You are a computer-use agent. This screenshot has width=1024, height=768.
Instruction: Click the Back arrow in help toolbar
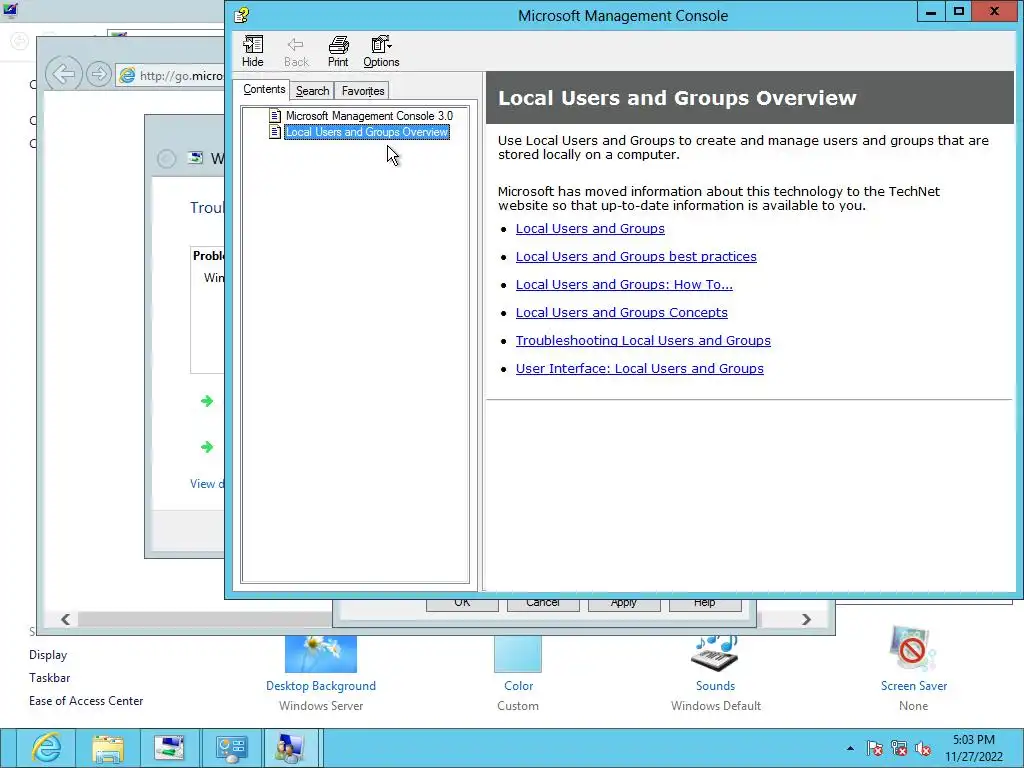(296, 52)
